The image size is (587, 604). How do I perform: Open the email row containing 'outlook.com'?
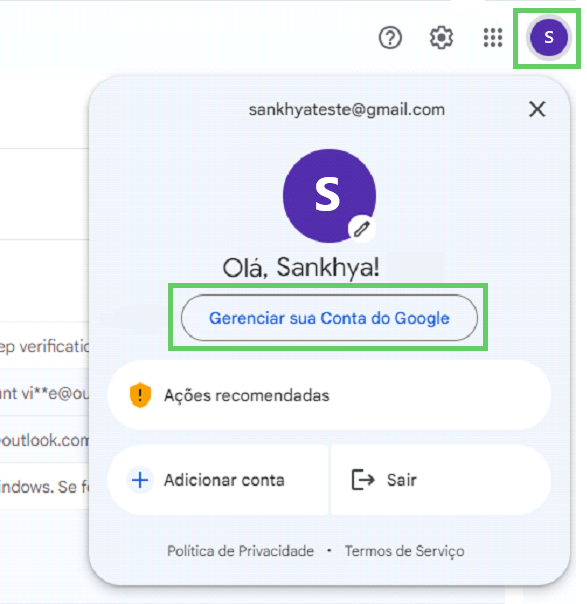coord(44,440)
